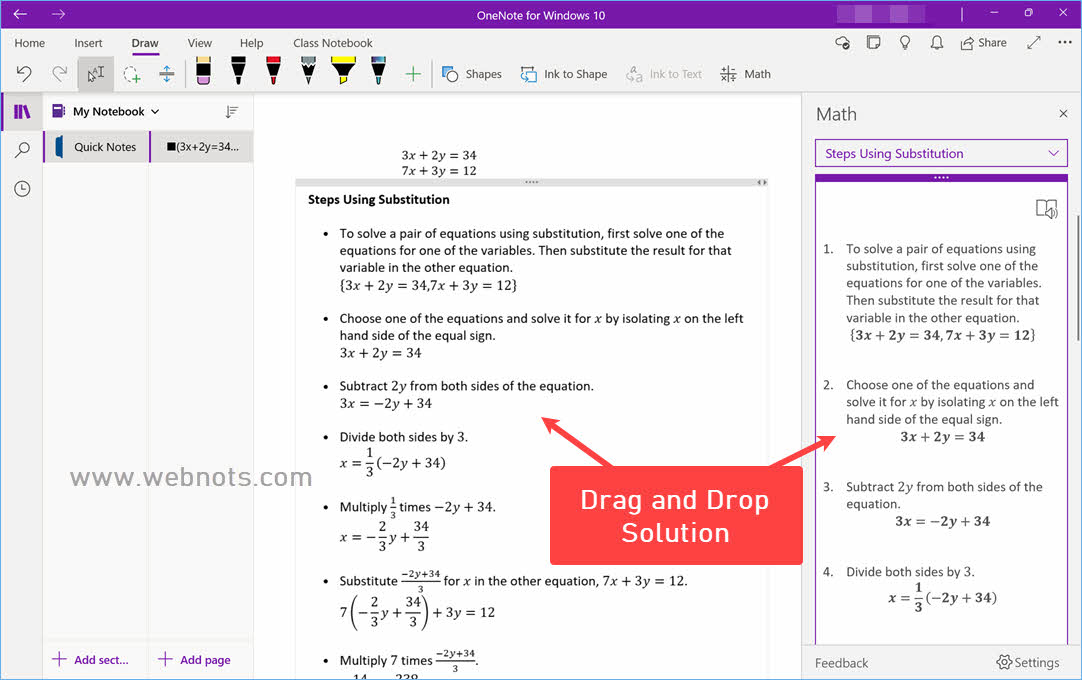Viewport: 1082px width, 680px height.
Task: Click the Immersive Reader icon in Math pane
Action: 1046,209
